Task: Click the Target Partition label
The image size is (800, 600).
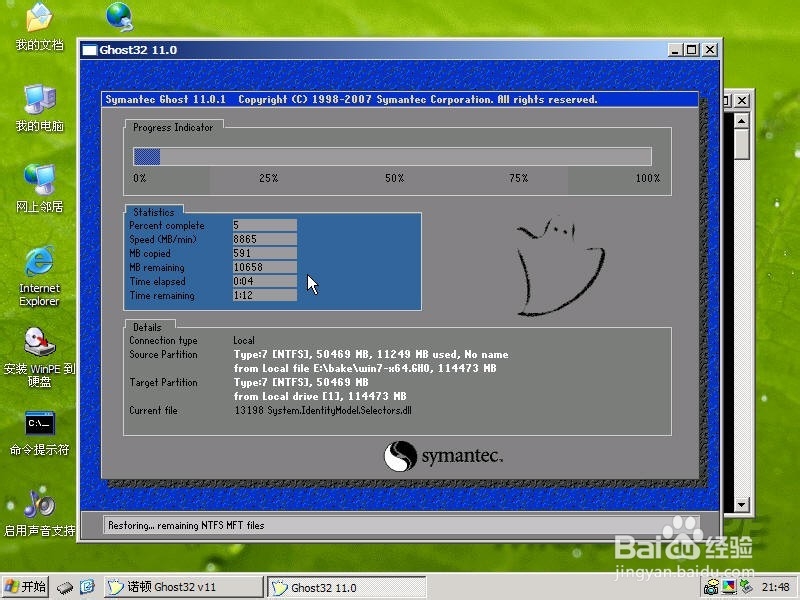Action: (x=163, y=382)
